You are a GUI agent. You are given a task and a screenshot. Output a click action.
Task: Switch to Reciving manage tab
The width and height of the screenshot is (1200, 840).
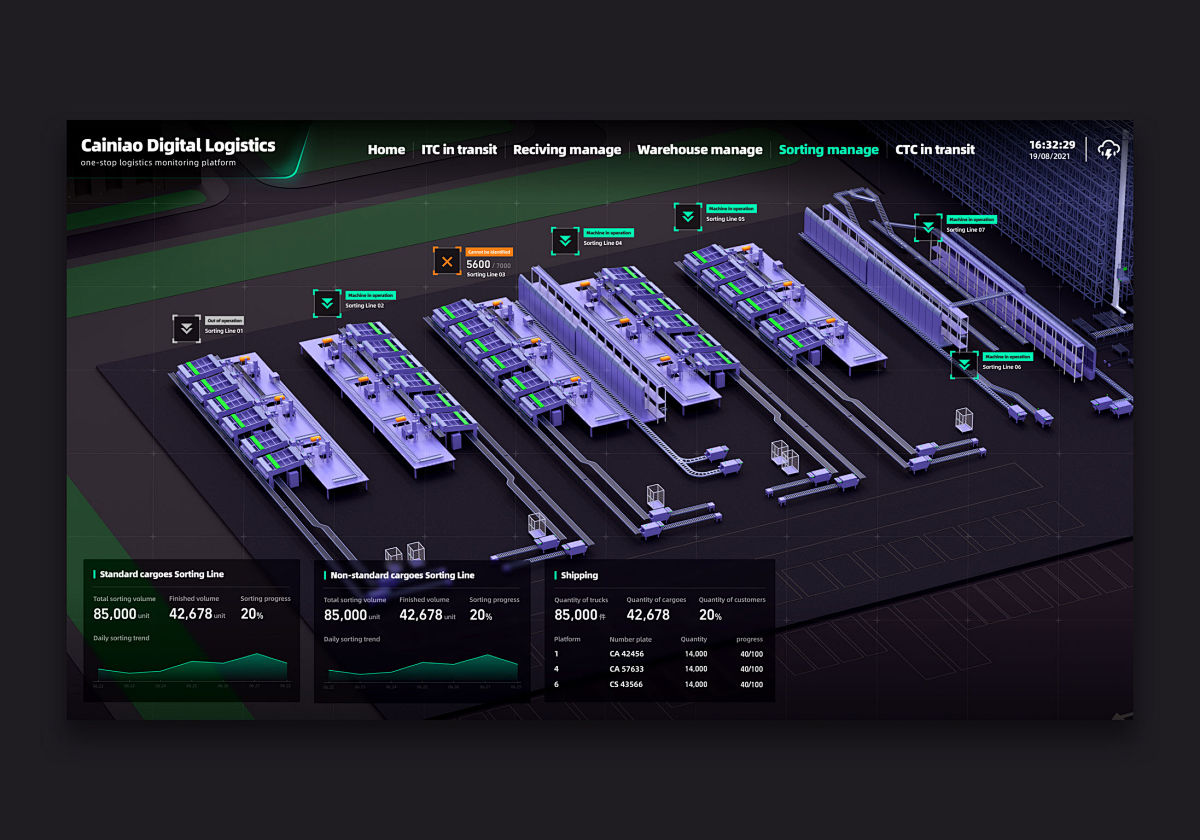pyautogui.click(x=567, y=150)
